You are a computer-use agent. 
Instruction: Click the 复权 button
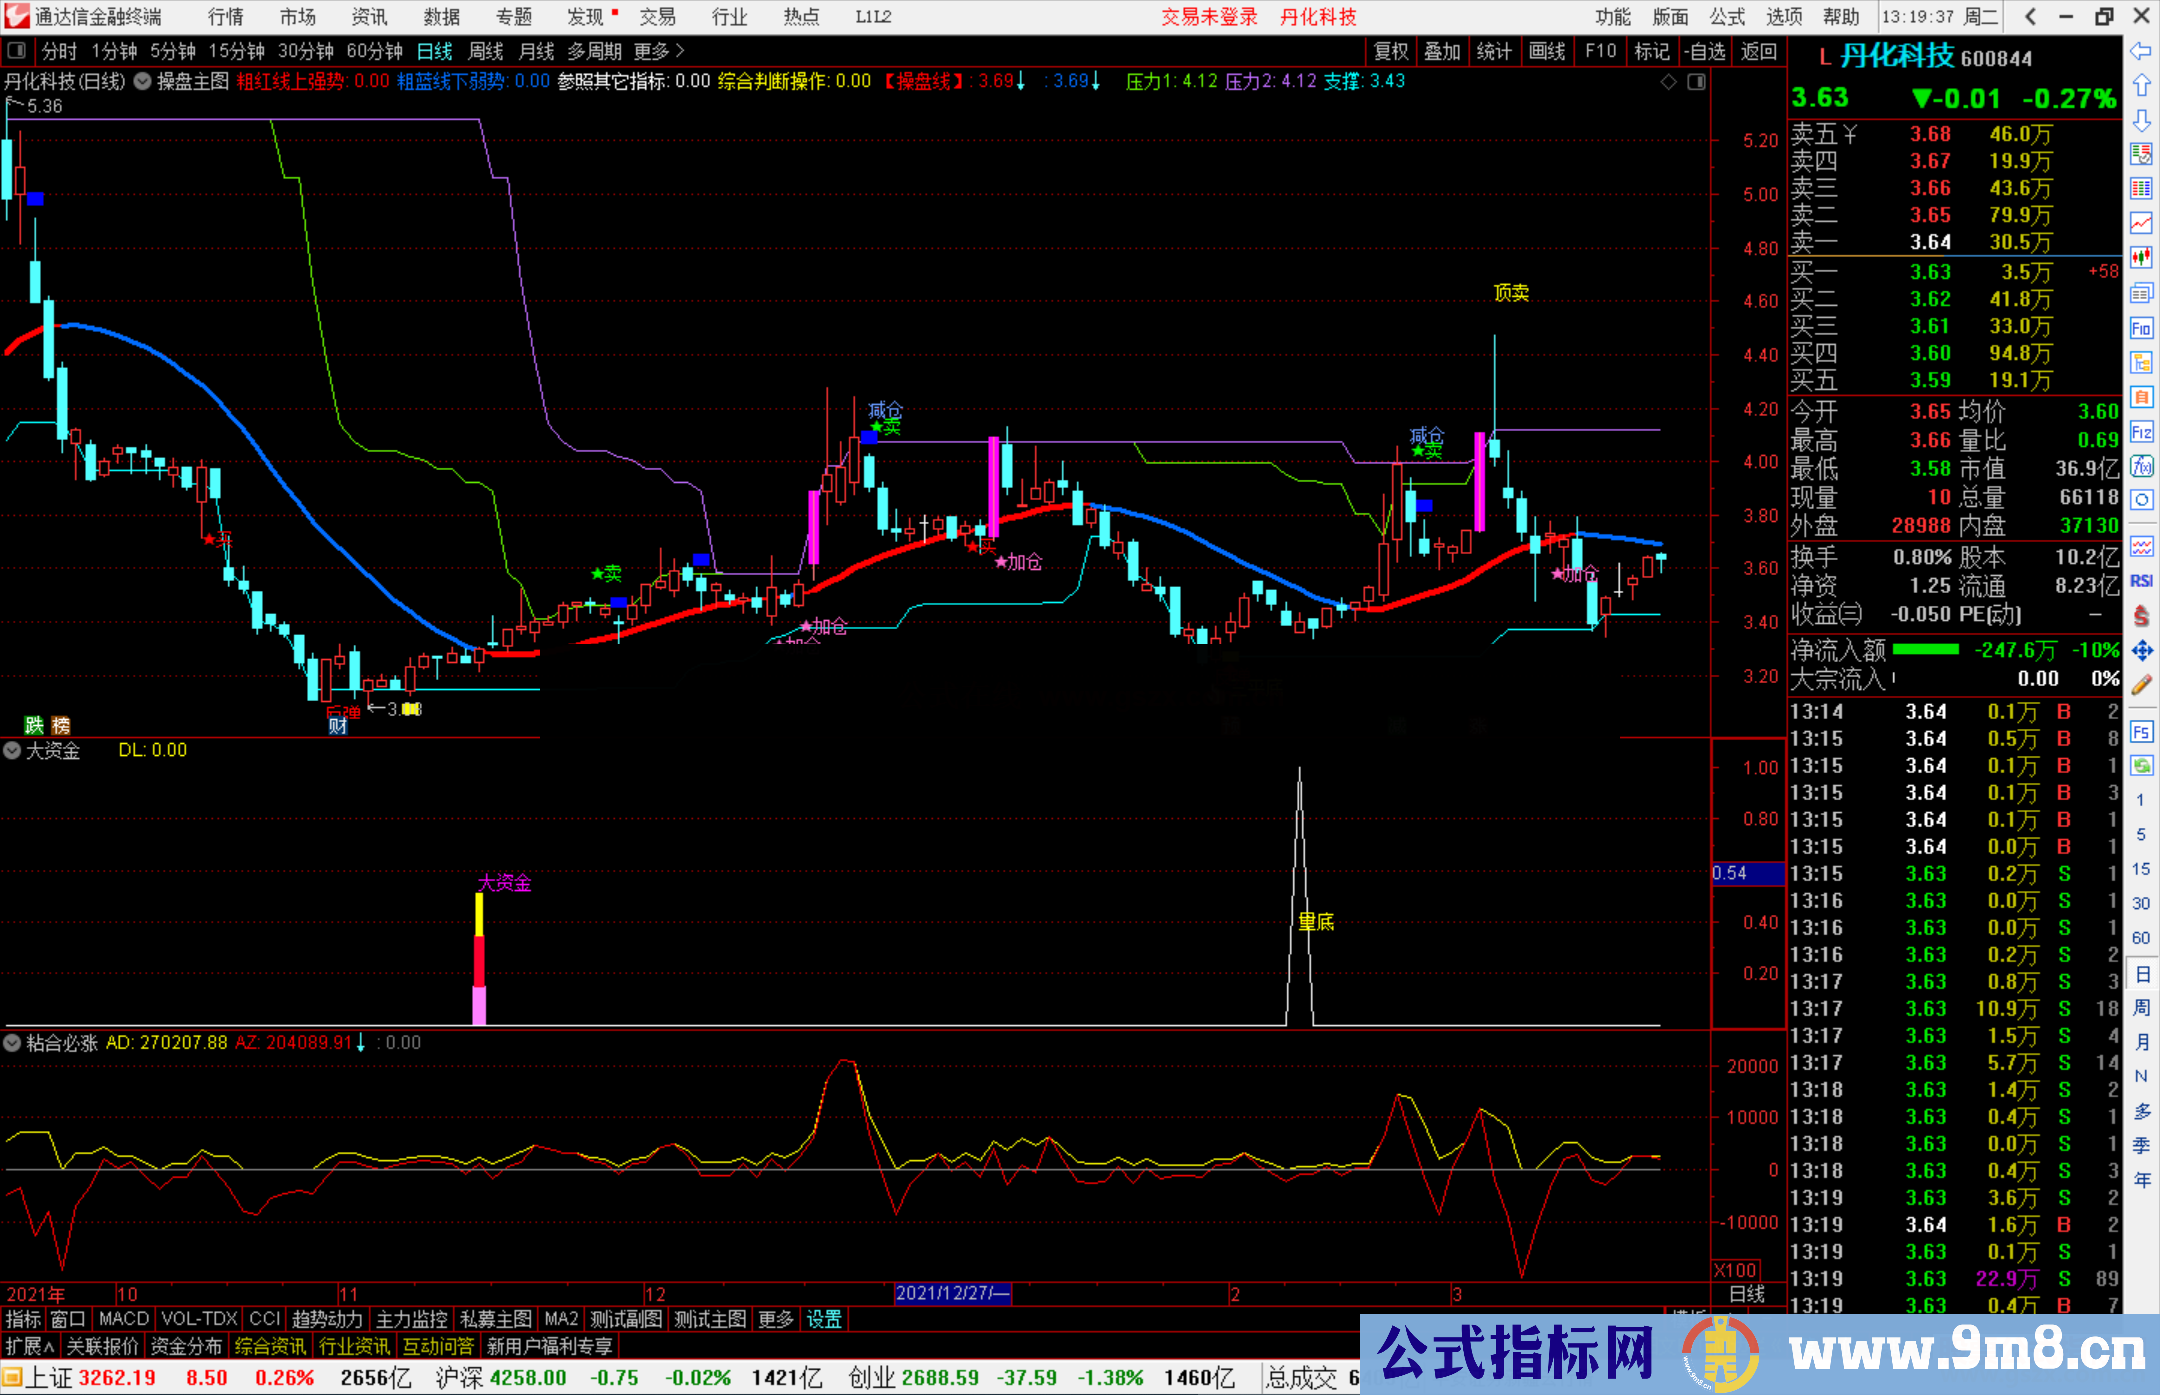tap(1391, 51)
